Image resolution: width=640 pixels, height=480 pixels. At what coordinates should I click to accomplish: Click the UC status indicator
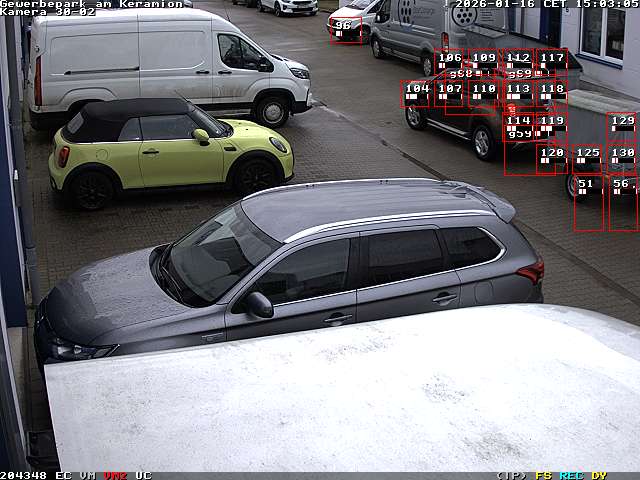point(144,475)
